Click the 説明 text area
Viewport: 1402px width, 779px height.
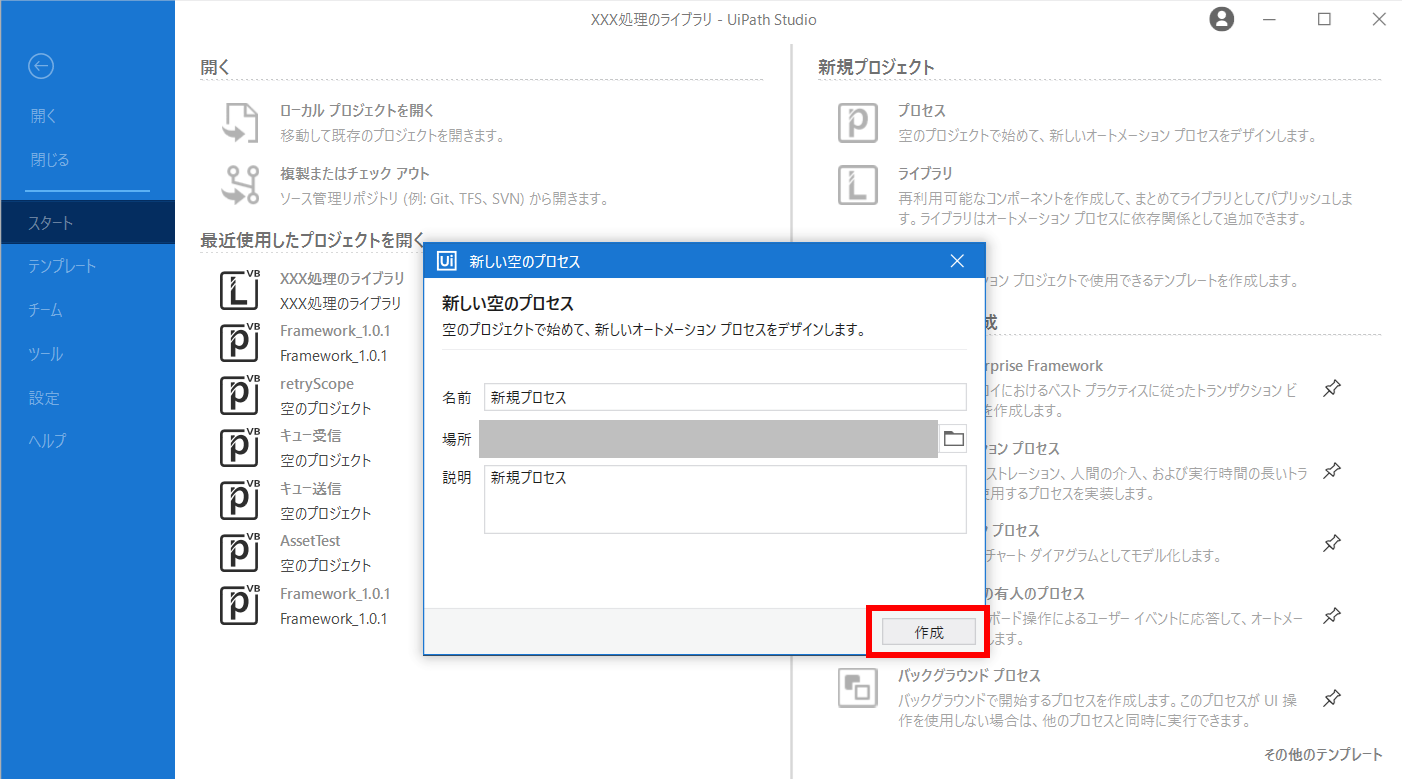pos(725,499)
